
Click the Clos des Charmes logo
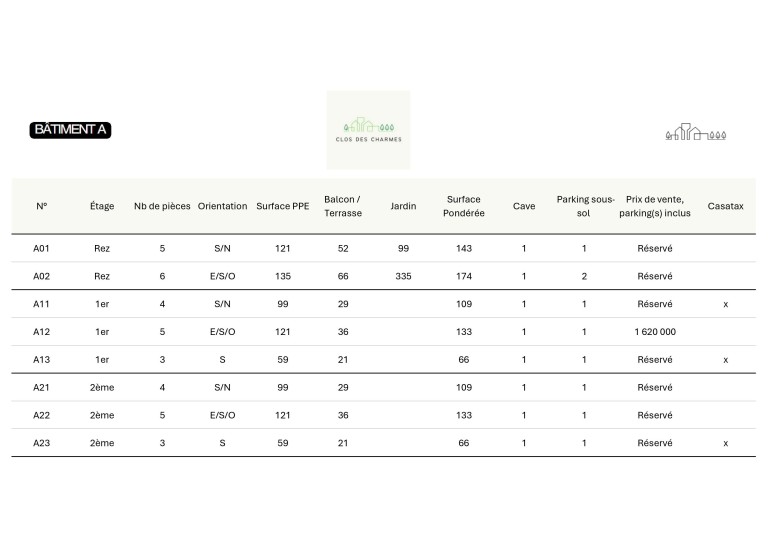[368, 130]
